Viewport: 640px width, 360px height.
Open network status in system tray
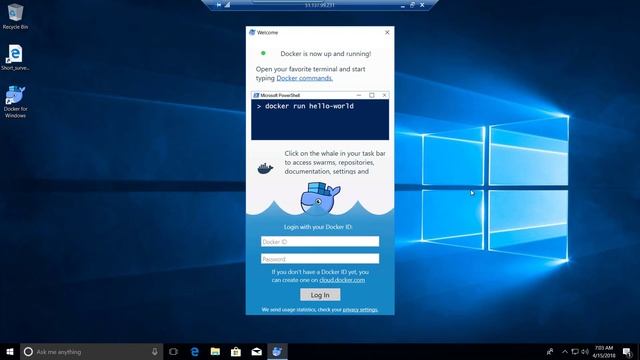pos(575,351)
